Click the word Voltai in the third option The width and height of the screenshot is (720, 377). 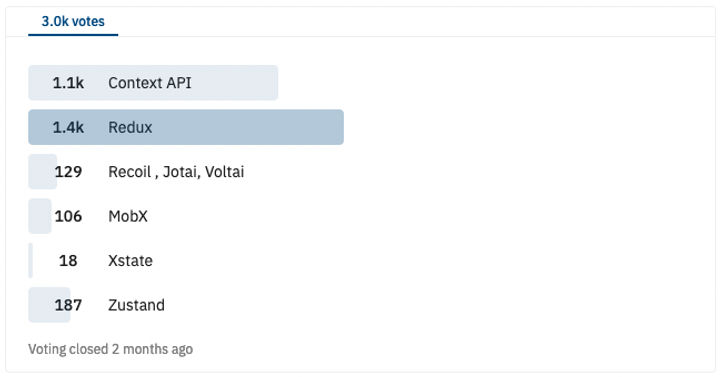coord(225,172)
